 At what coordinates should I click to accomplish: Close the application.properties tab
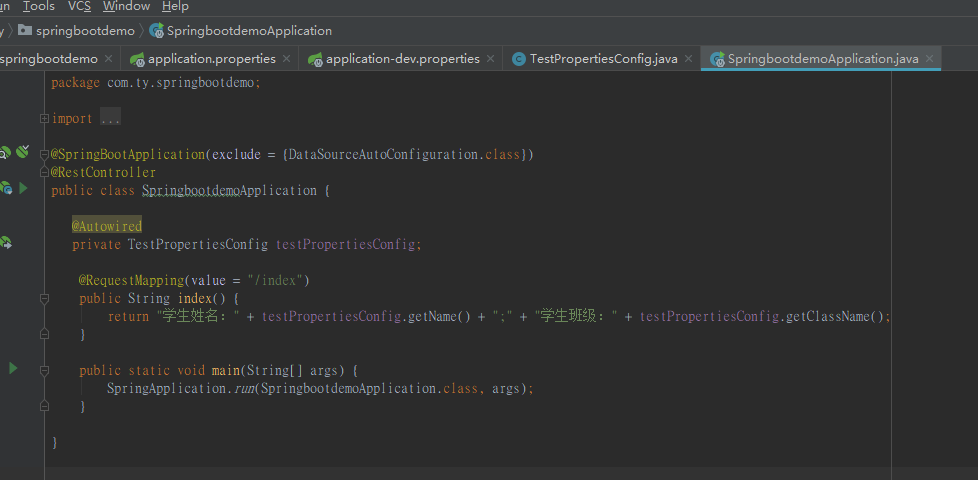286,59
